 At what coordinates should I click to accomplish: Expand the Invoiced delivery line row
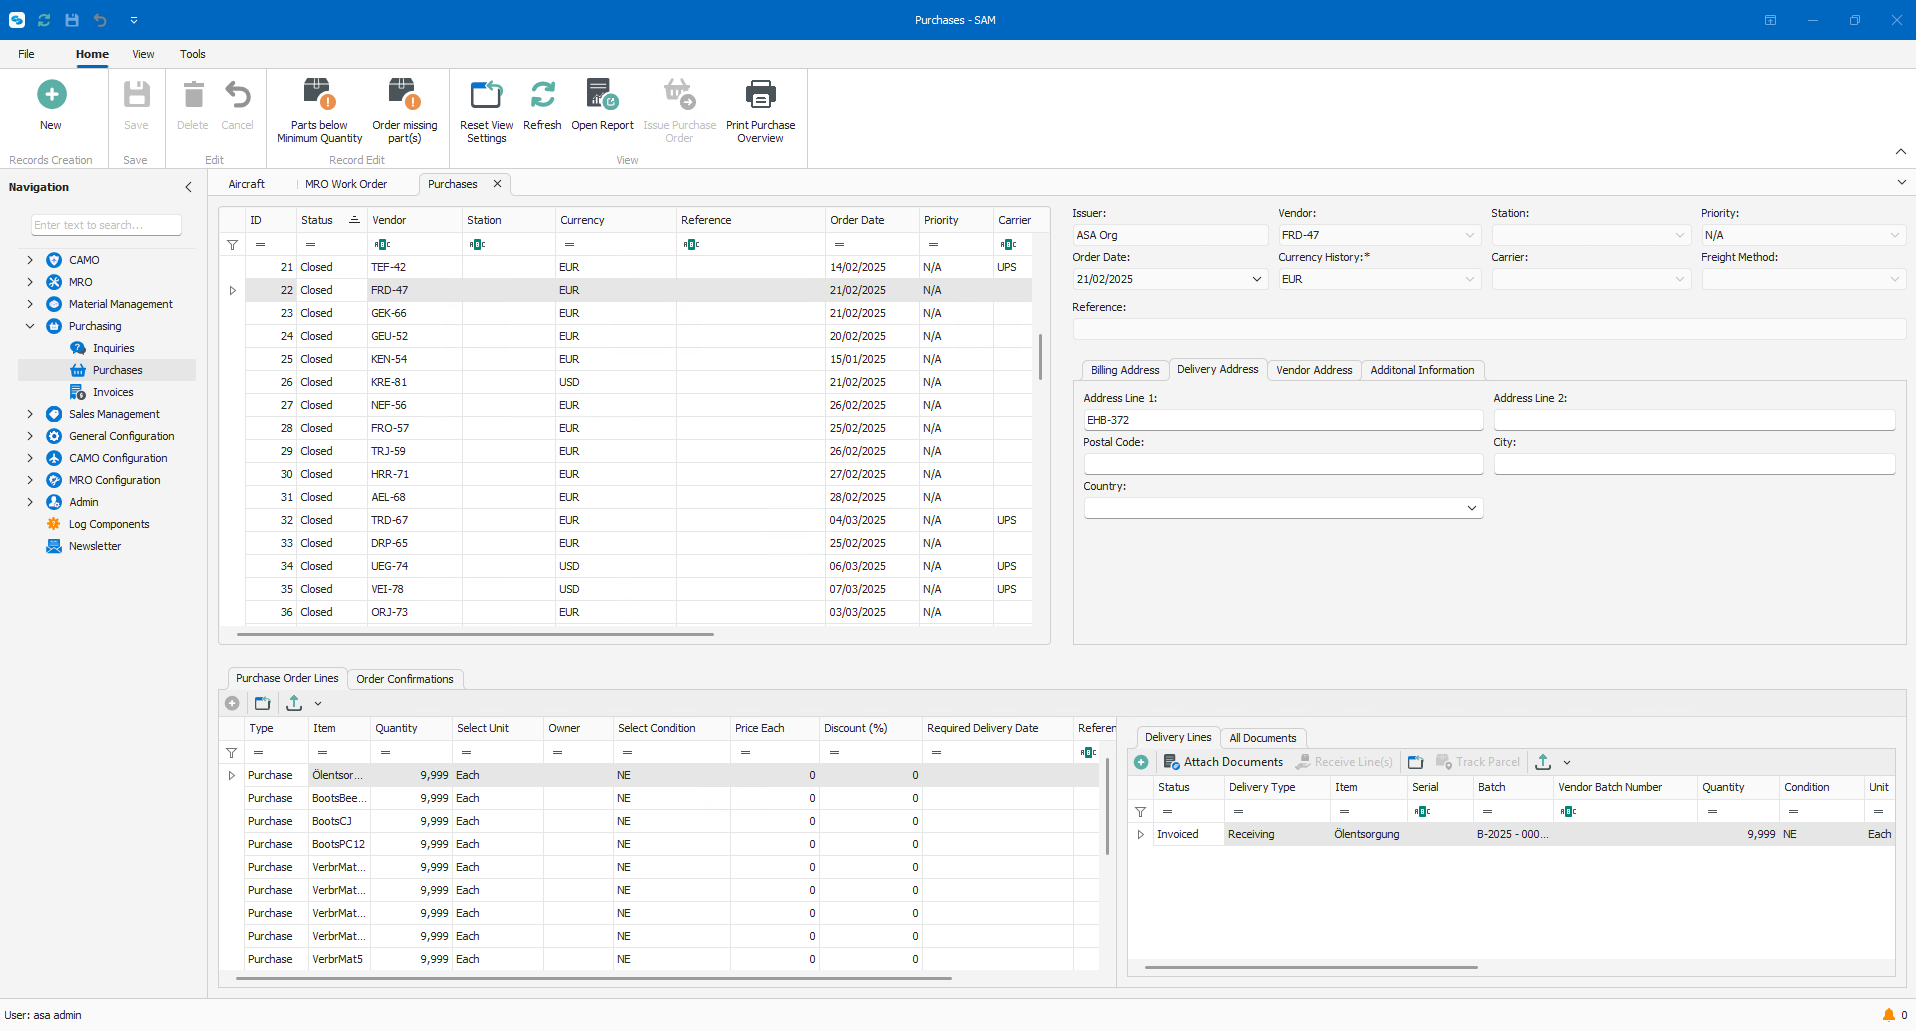pos(1140,834)
